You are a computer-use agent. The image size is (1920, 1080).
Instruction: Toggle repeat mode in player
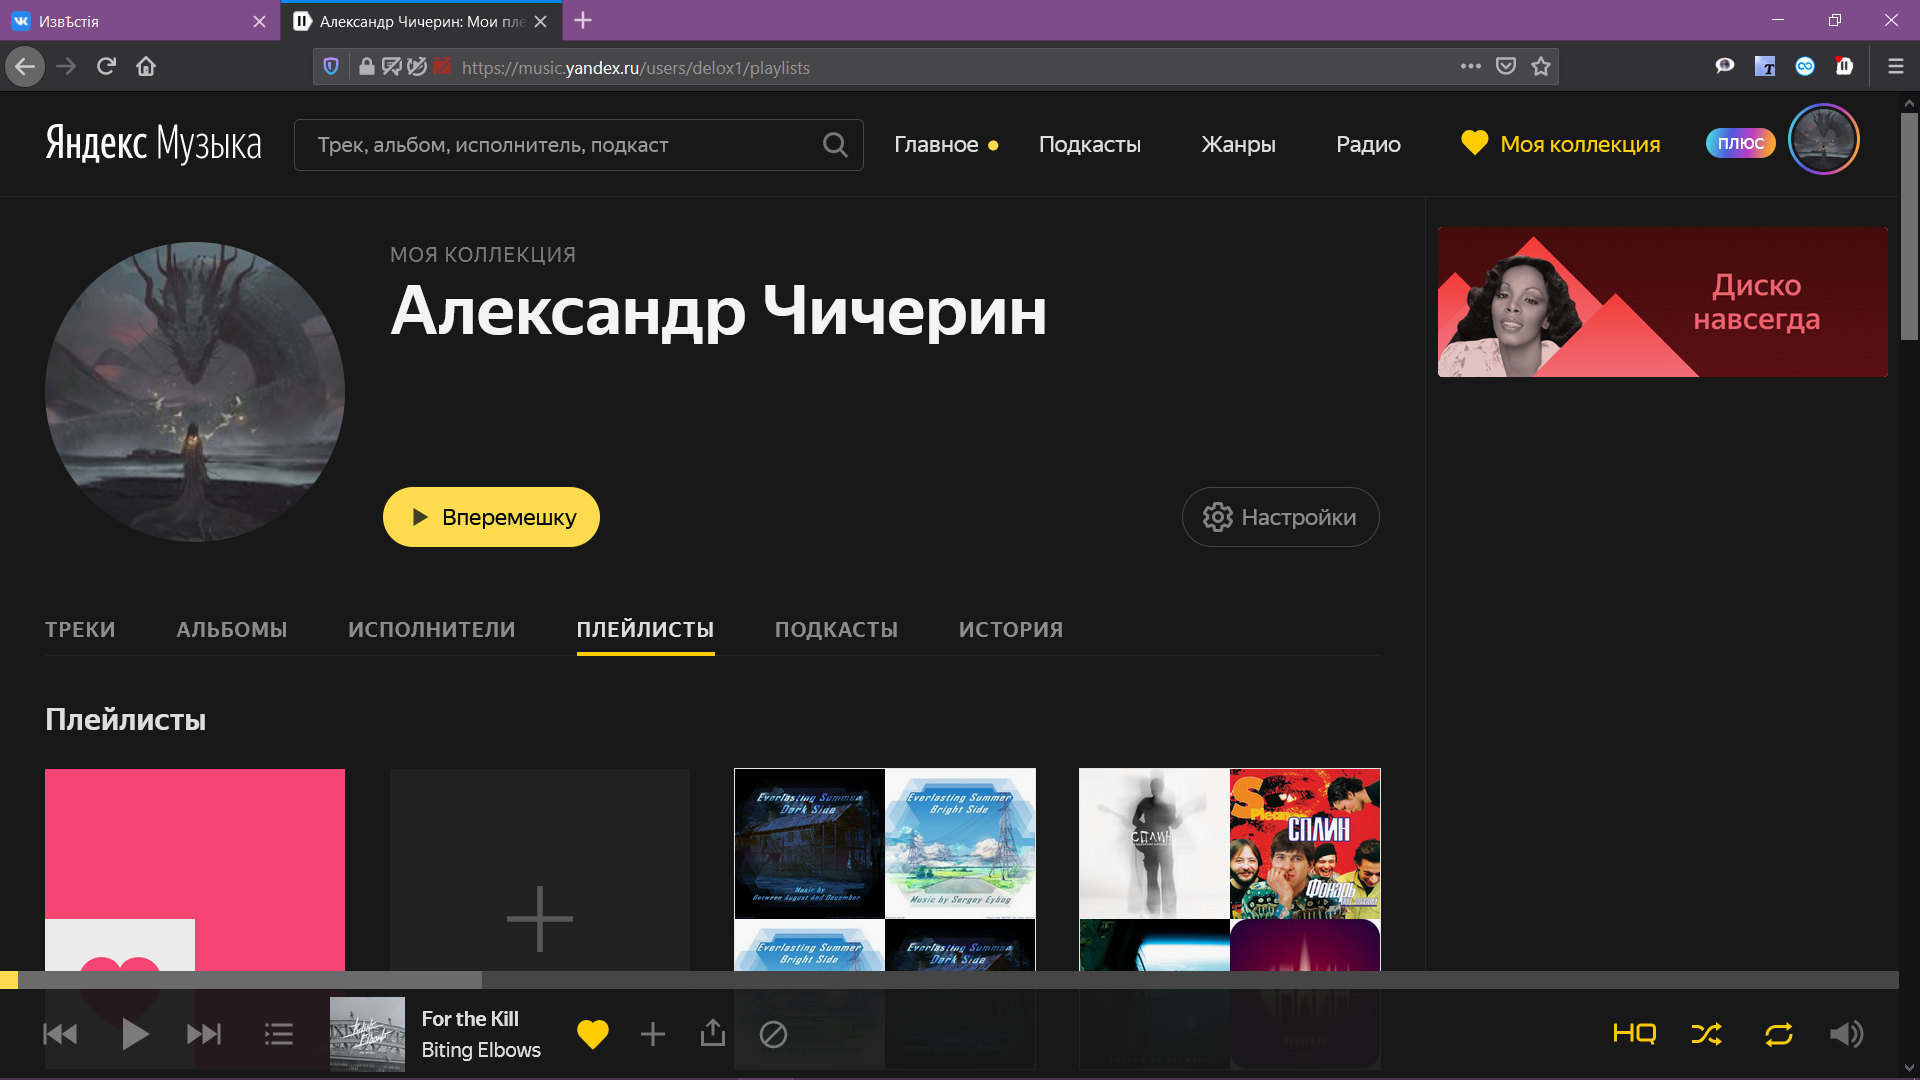(1779, 1034)
